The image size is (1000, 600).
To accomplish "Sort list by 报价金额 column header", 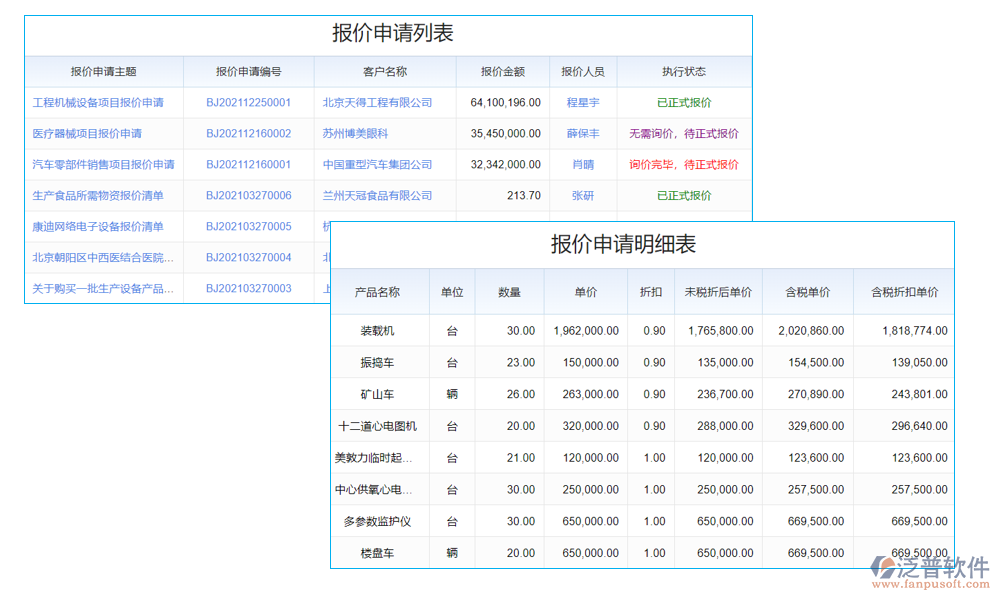I will pyautogui.click(x=503, y=71).
